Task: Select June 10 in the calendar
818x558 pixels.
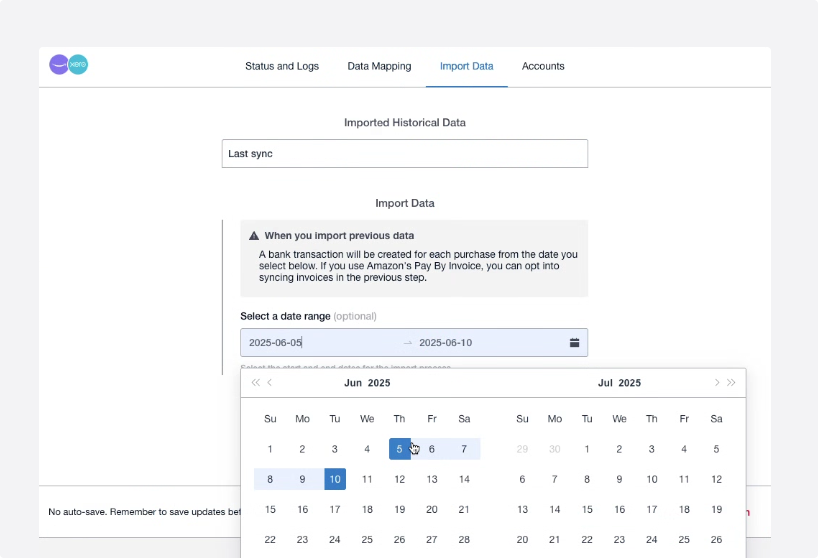Action: coord(335,479)
